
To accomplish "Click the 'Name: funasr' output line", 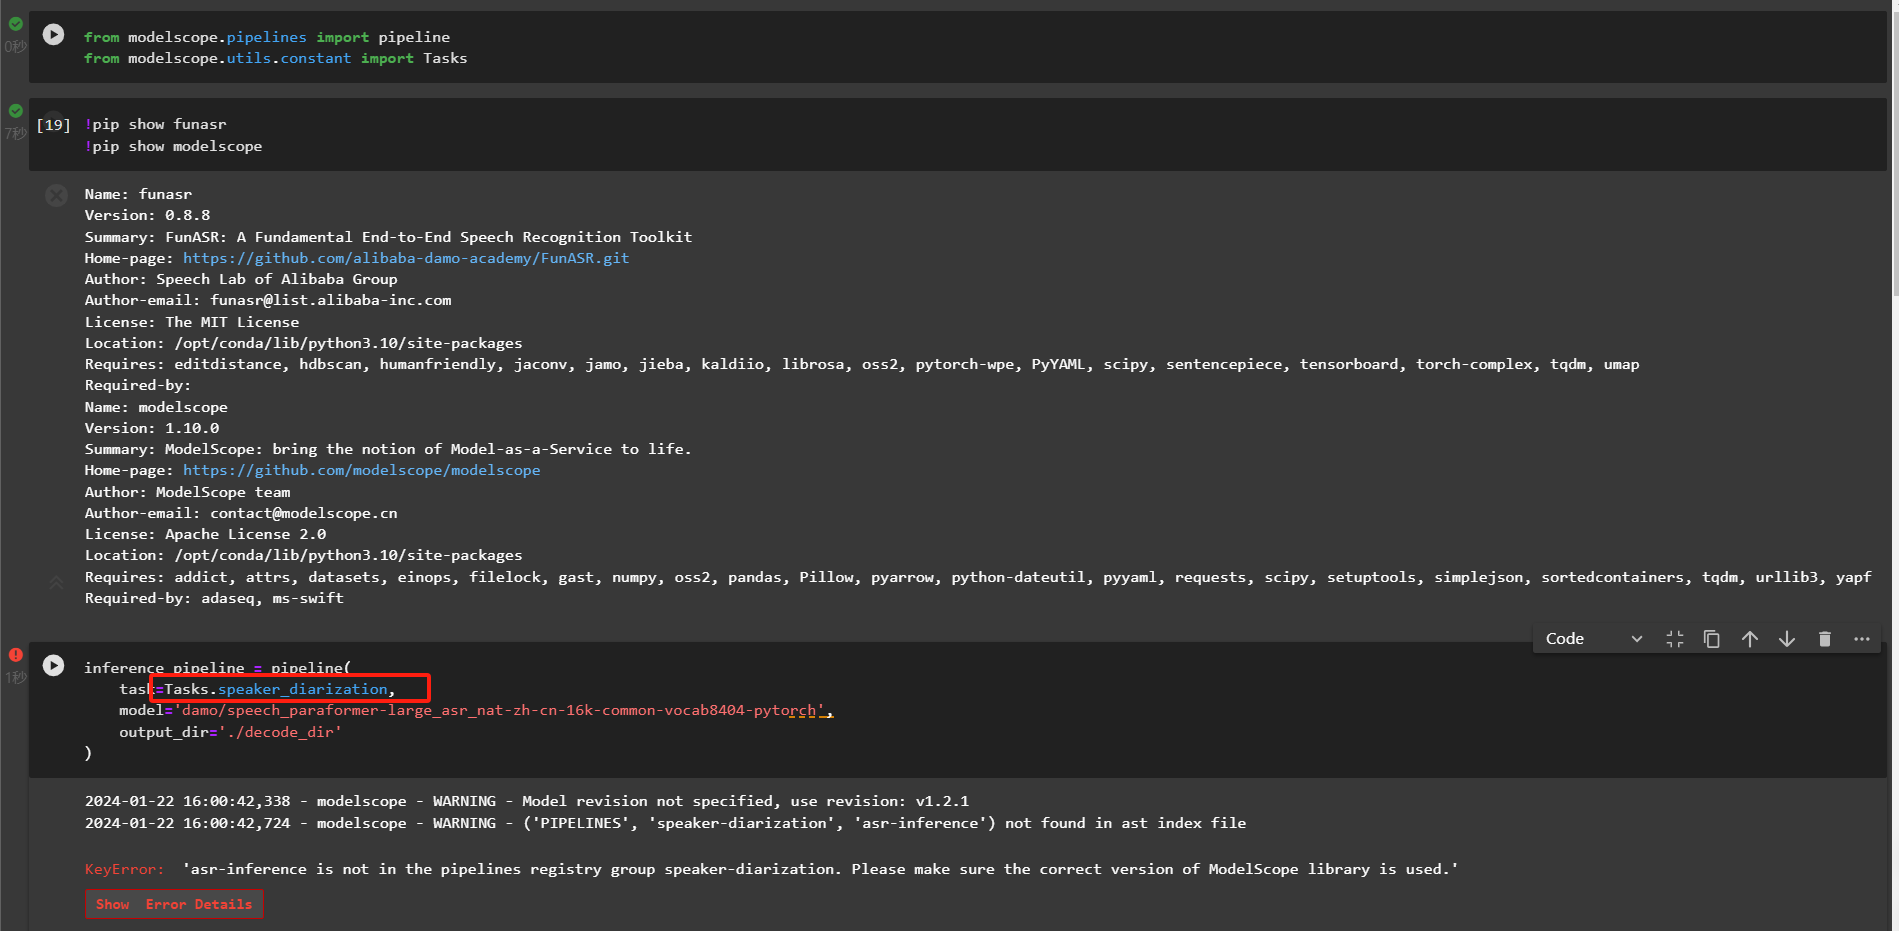I will (138, 194).
